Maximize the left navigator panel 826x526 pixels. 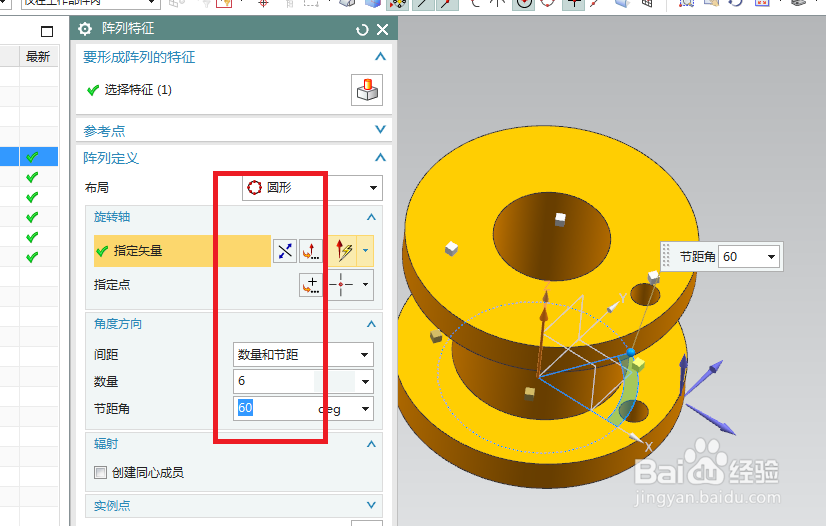pos(47,32)
